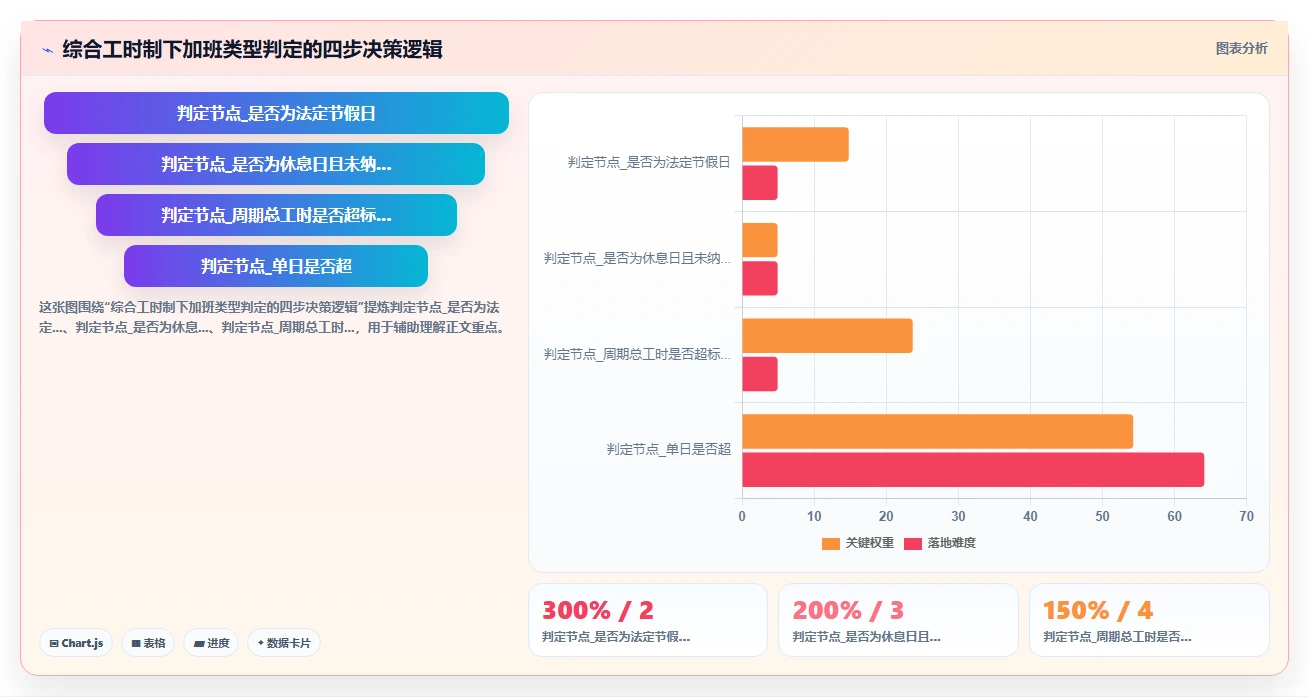Click the 进度 tag chip
This screenshot has width=1309, height=697.
[x=211, y=643]
